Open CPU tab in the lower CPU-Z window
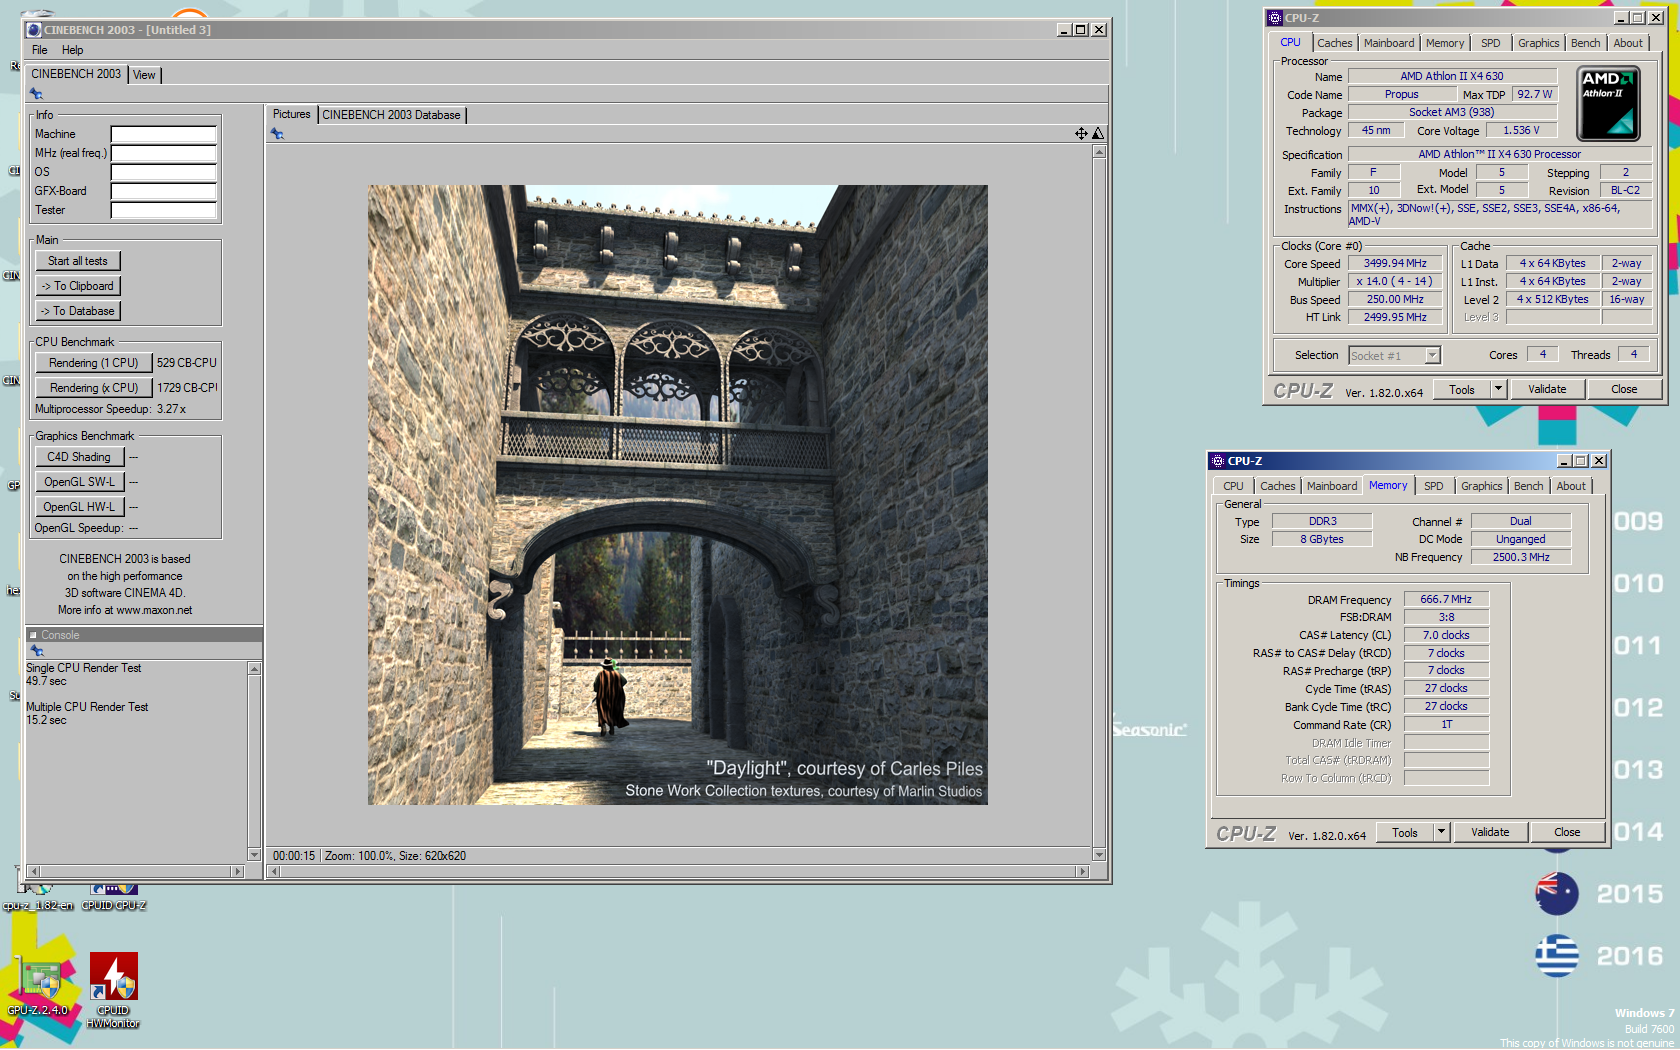 click(1233, 486)
